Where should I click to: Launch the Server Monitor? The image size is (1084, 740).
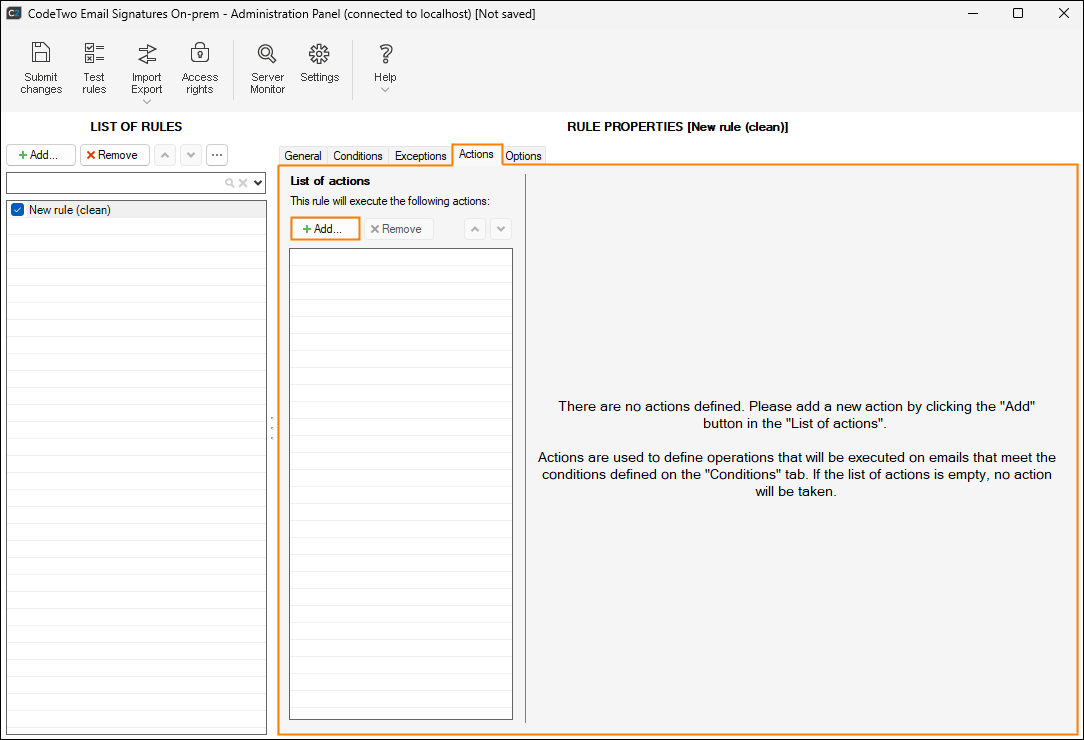tap(267, 54)
